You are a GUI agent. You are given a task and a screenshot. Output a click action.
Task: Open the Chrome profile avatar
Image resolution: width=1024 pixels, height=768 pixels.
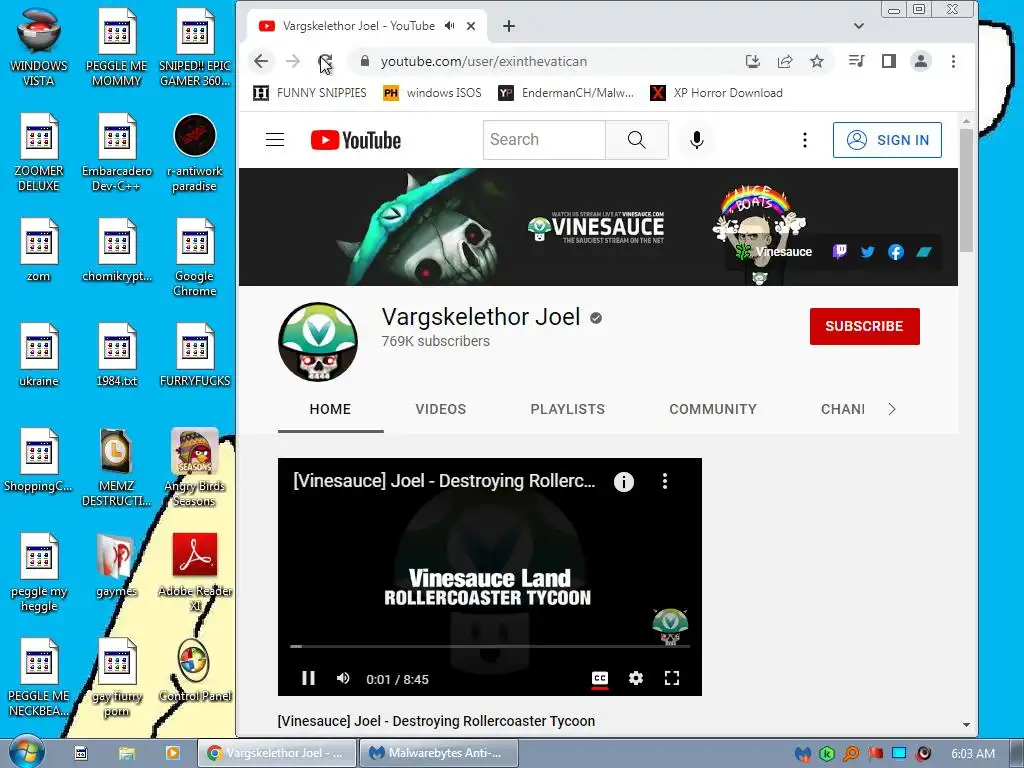tap(921, 61)
